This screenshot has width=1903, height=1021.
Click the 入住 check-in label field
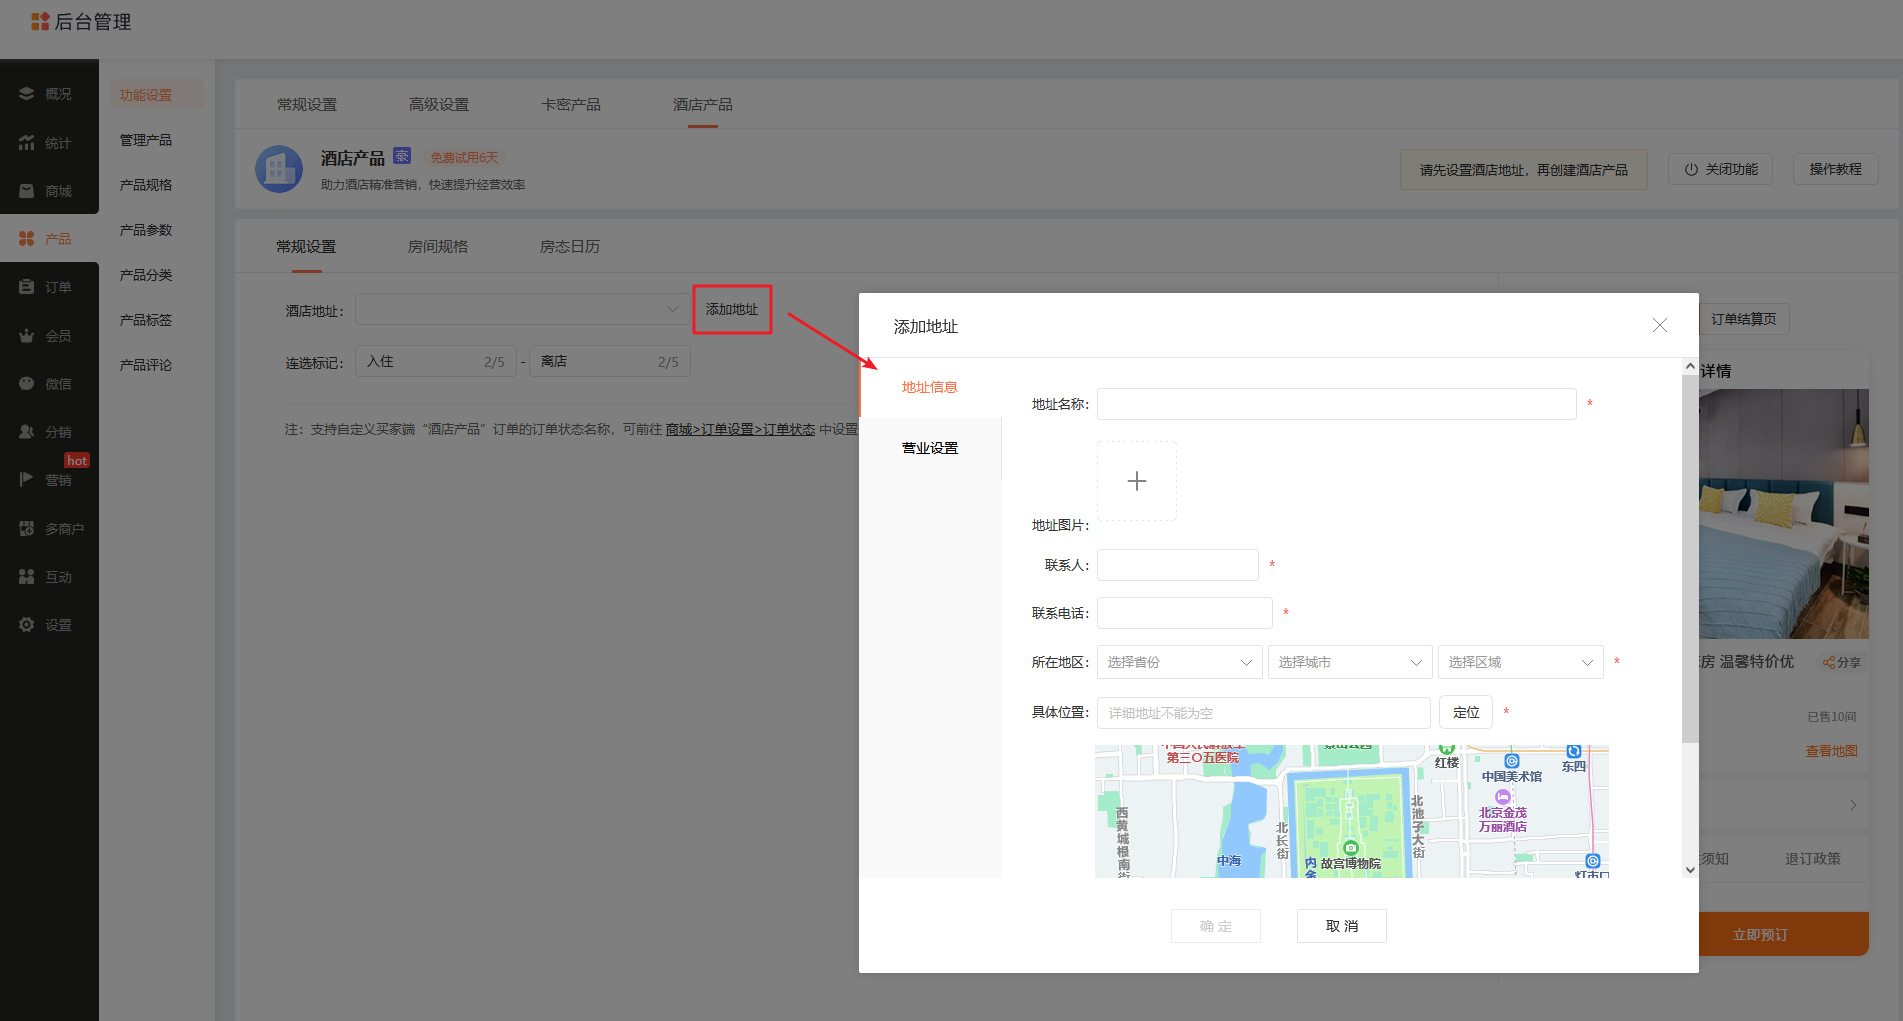click(x=436, y=361)
